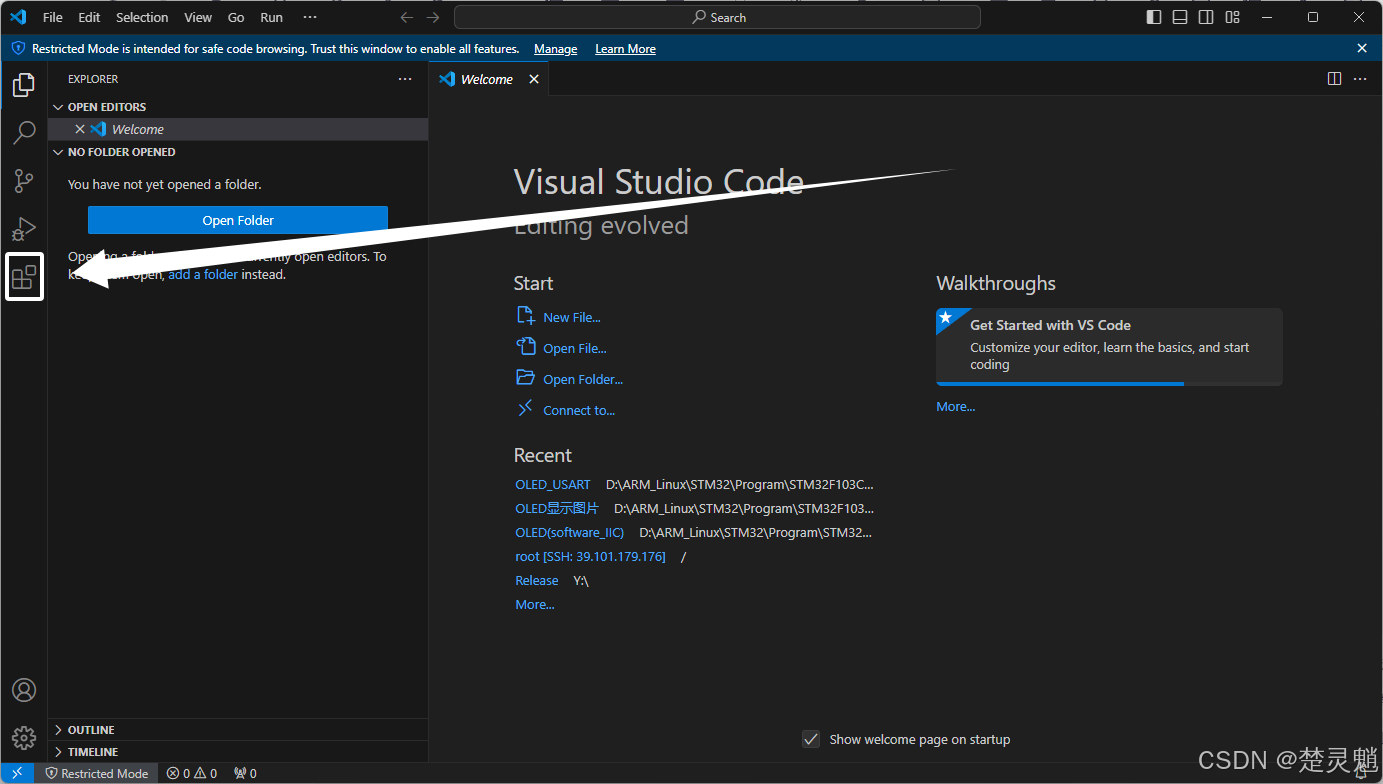Open the Source Control view
This screenshot has height=784, width=1383.
24,181
